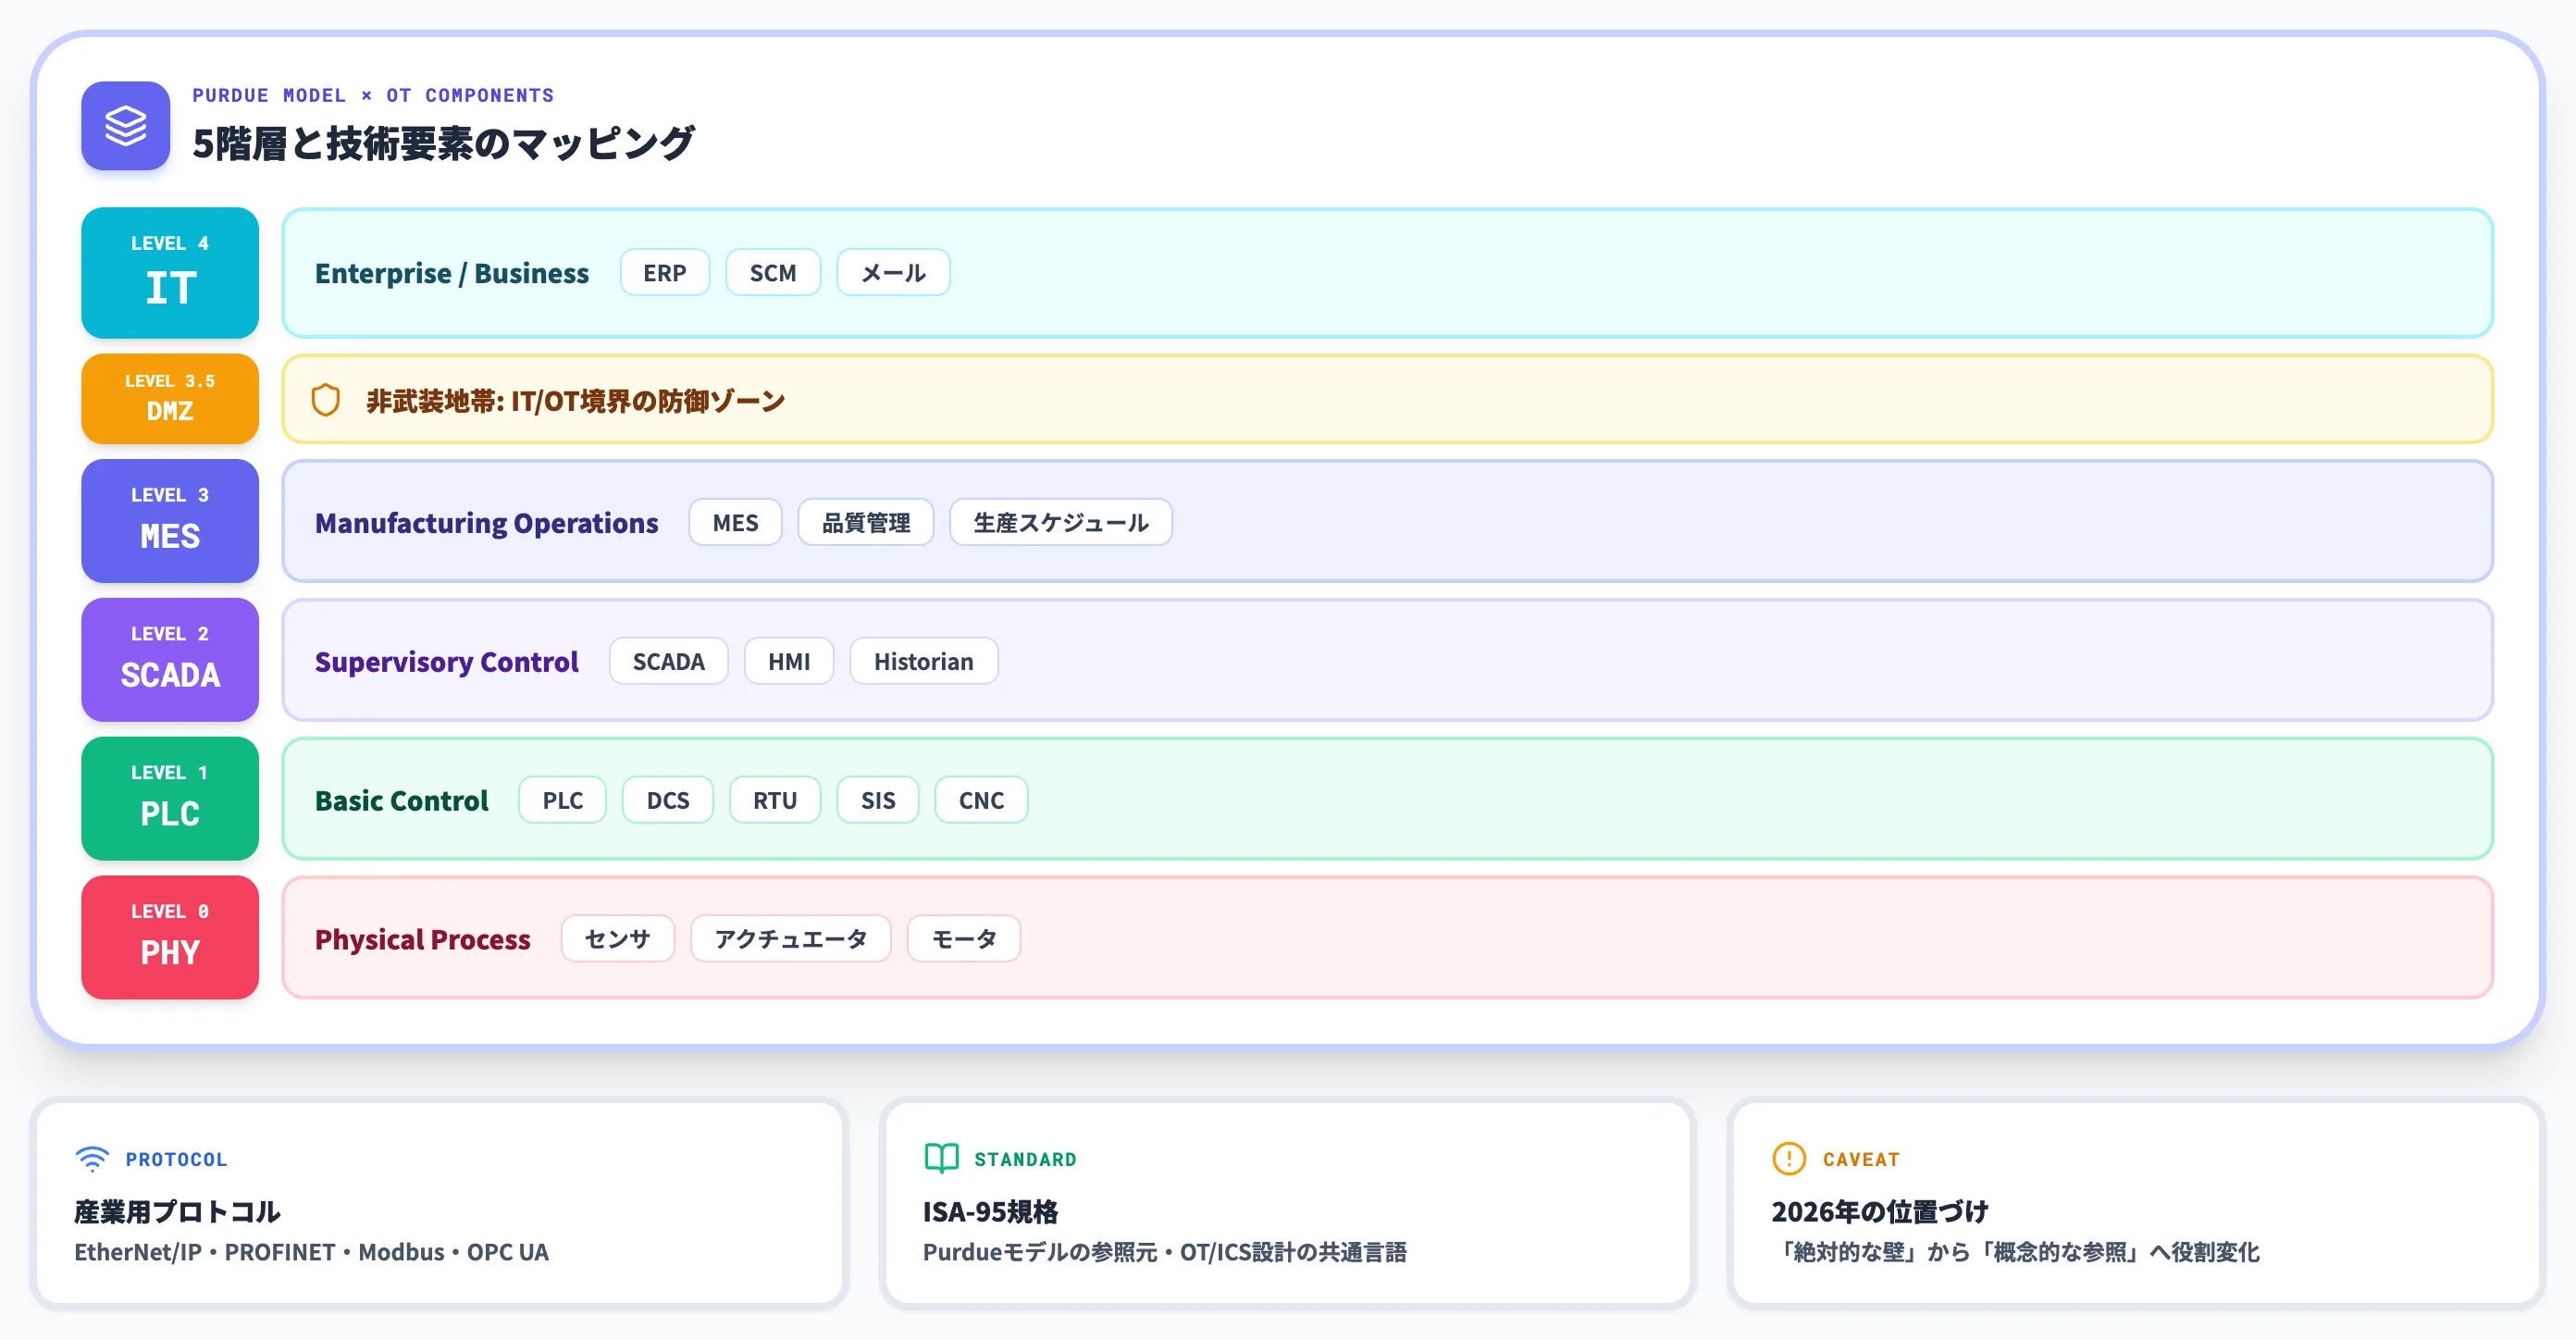Click the Enterprise / Business heading
This screenshot has height=1340, width=2576.
click(452, 273)
